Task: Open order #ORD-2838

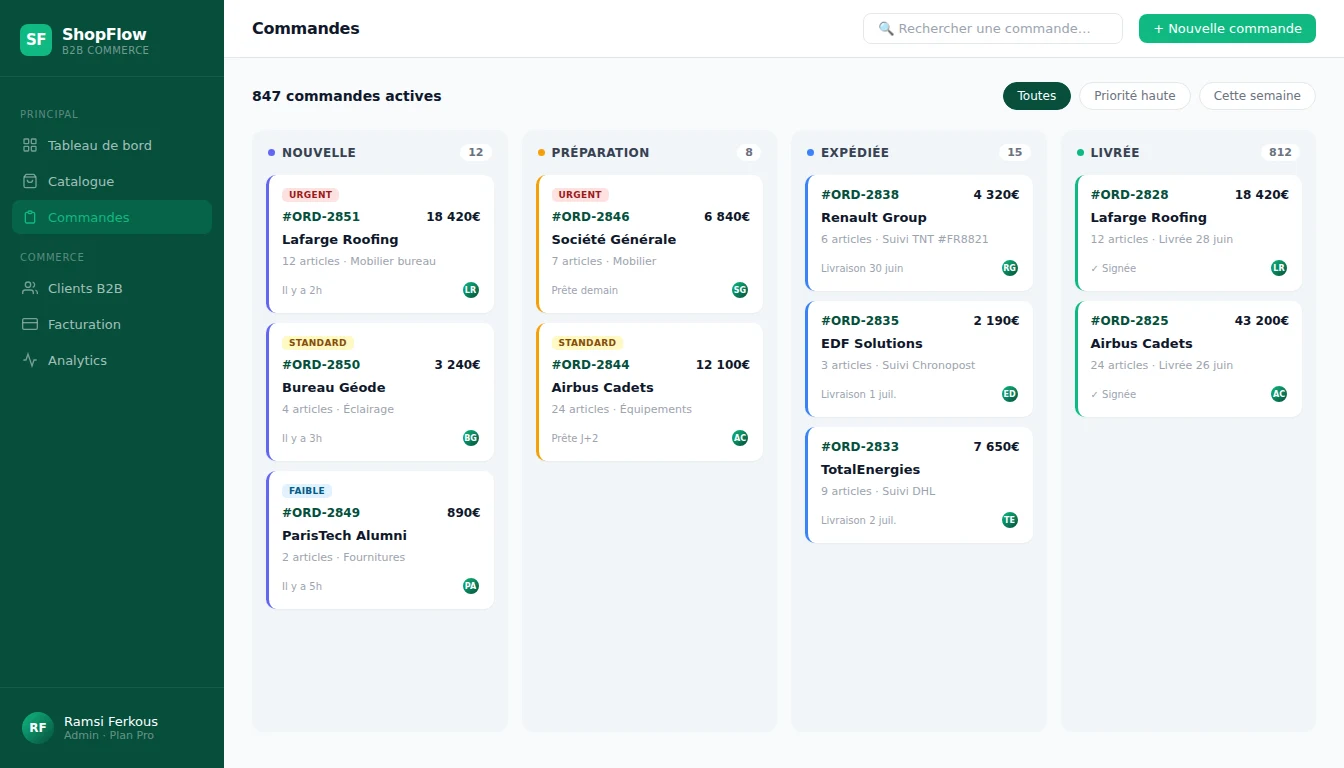Action: click(919, 233)
